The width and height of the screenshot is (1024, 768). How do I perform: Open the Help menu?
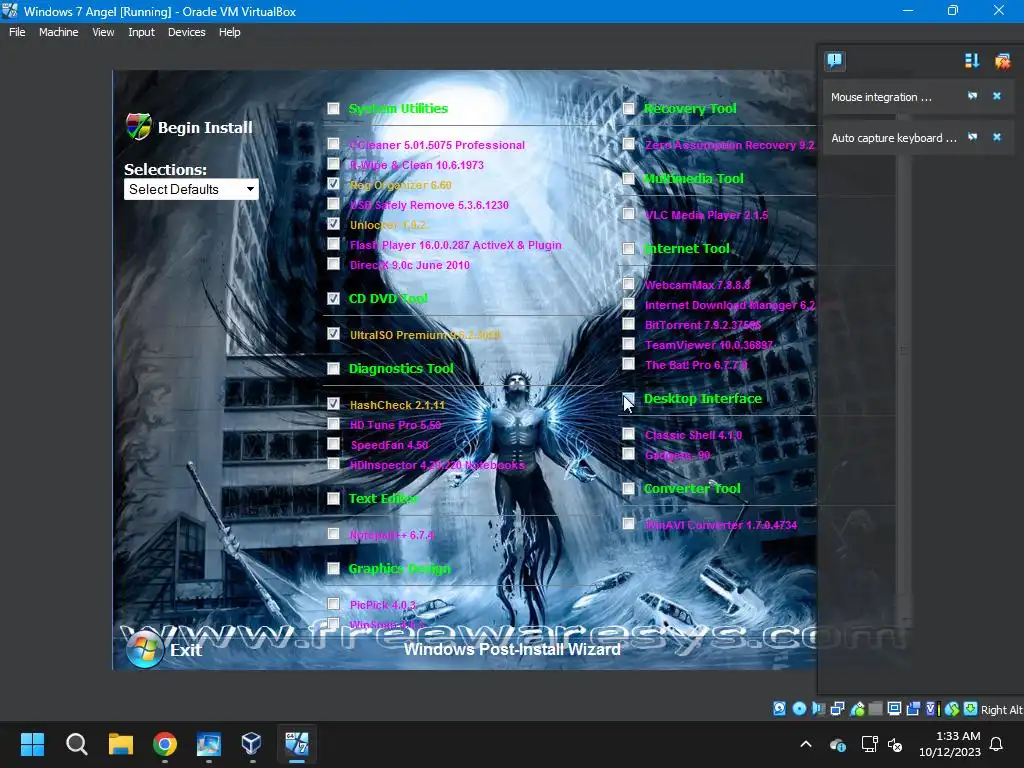pyautogui.click(x=229, y=32)
